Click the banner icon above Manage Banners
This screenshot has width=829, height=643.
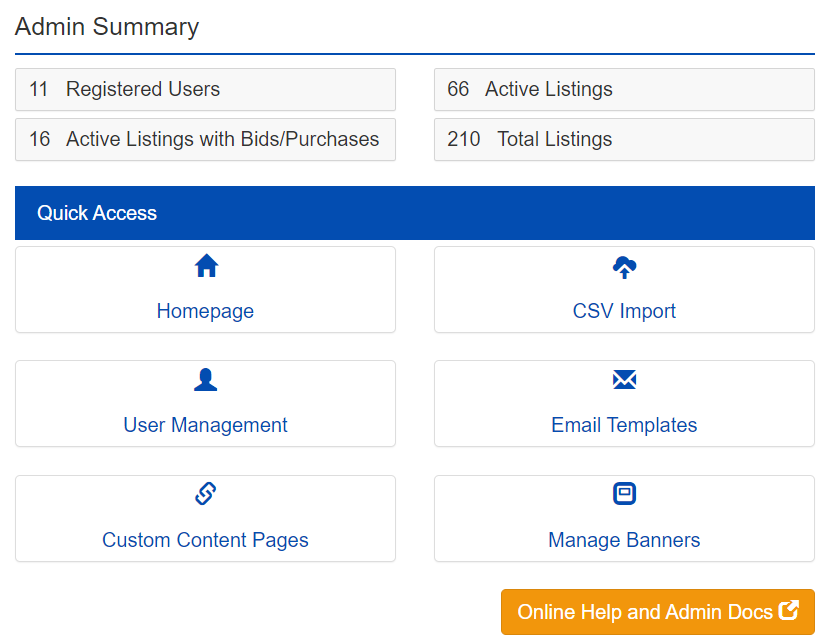[x=624, y=494]
